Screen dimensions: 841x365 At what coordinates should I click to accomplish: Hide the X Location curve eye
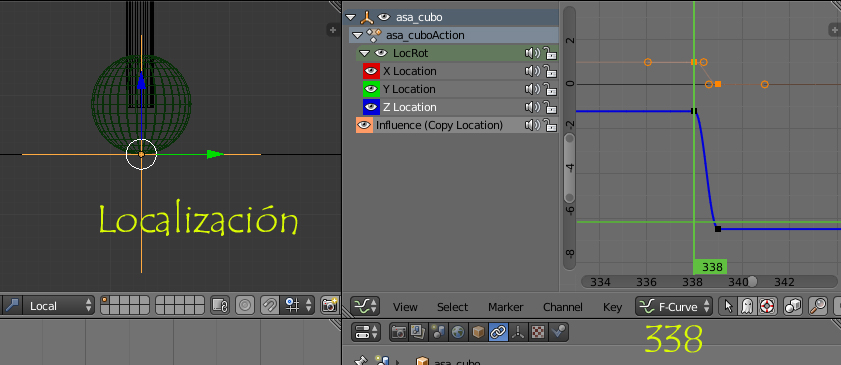[371, 71]
